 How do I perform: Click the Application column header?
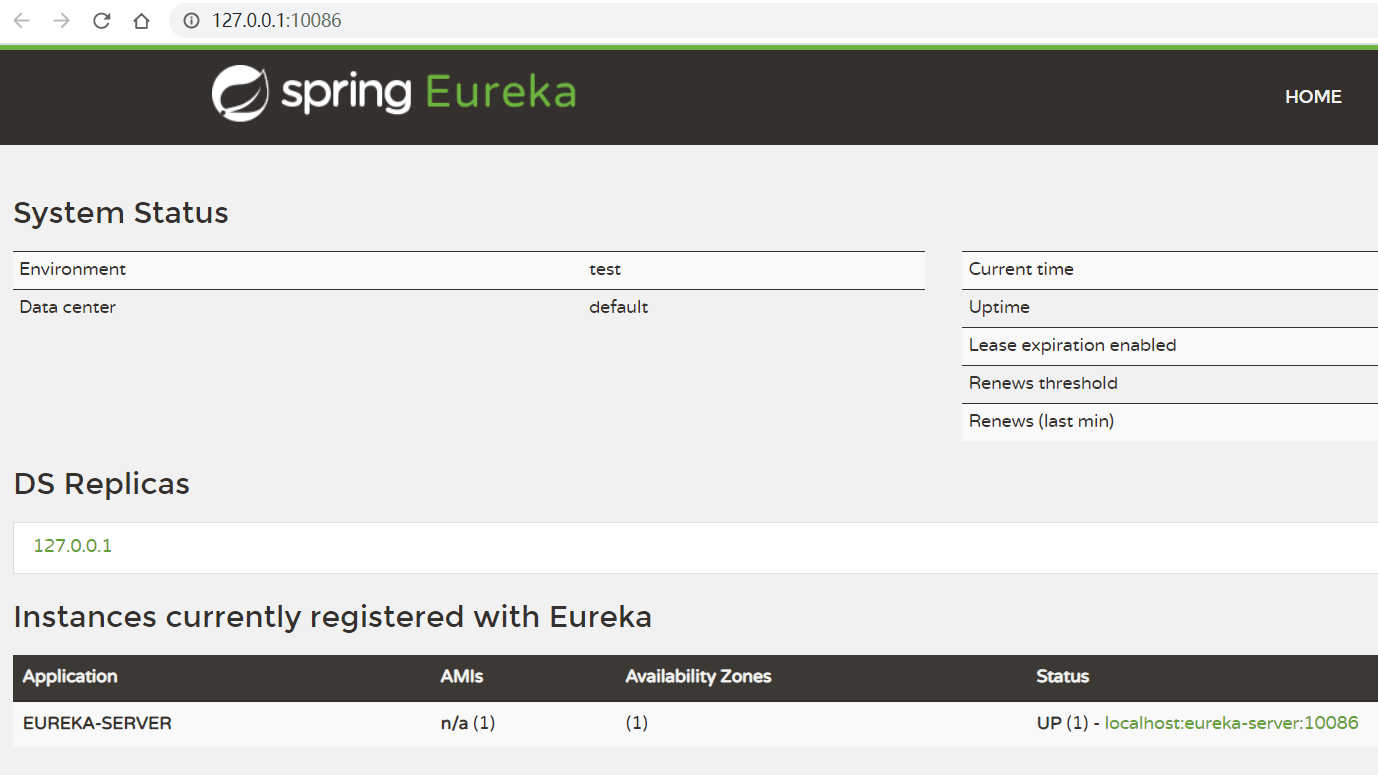tap(70, 677)
